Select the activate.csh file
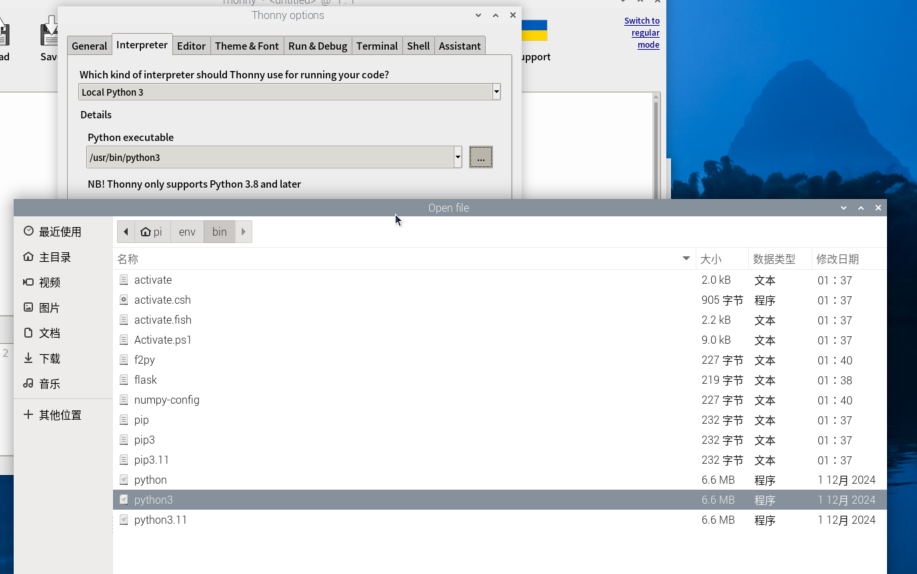The width and height of the screenshot is (917, 574). pos(500,300)
